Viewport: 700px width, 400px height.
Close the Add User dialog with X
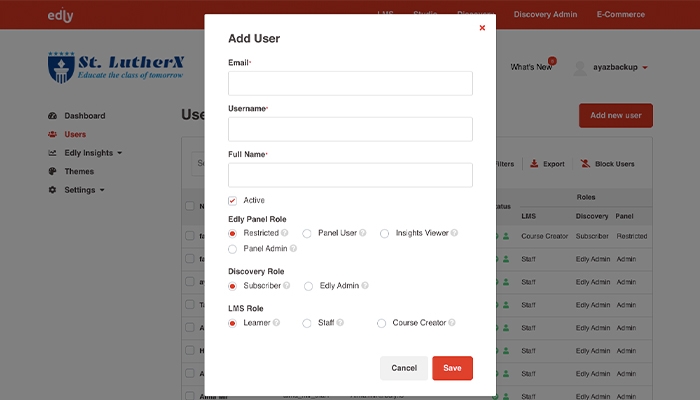tap(482, 28)
